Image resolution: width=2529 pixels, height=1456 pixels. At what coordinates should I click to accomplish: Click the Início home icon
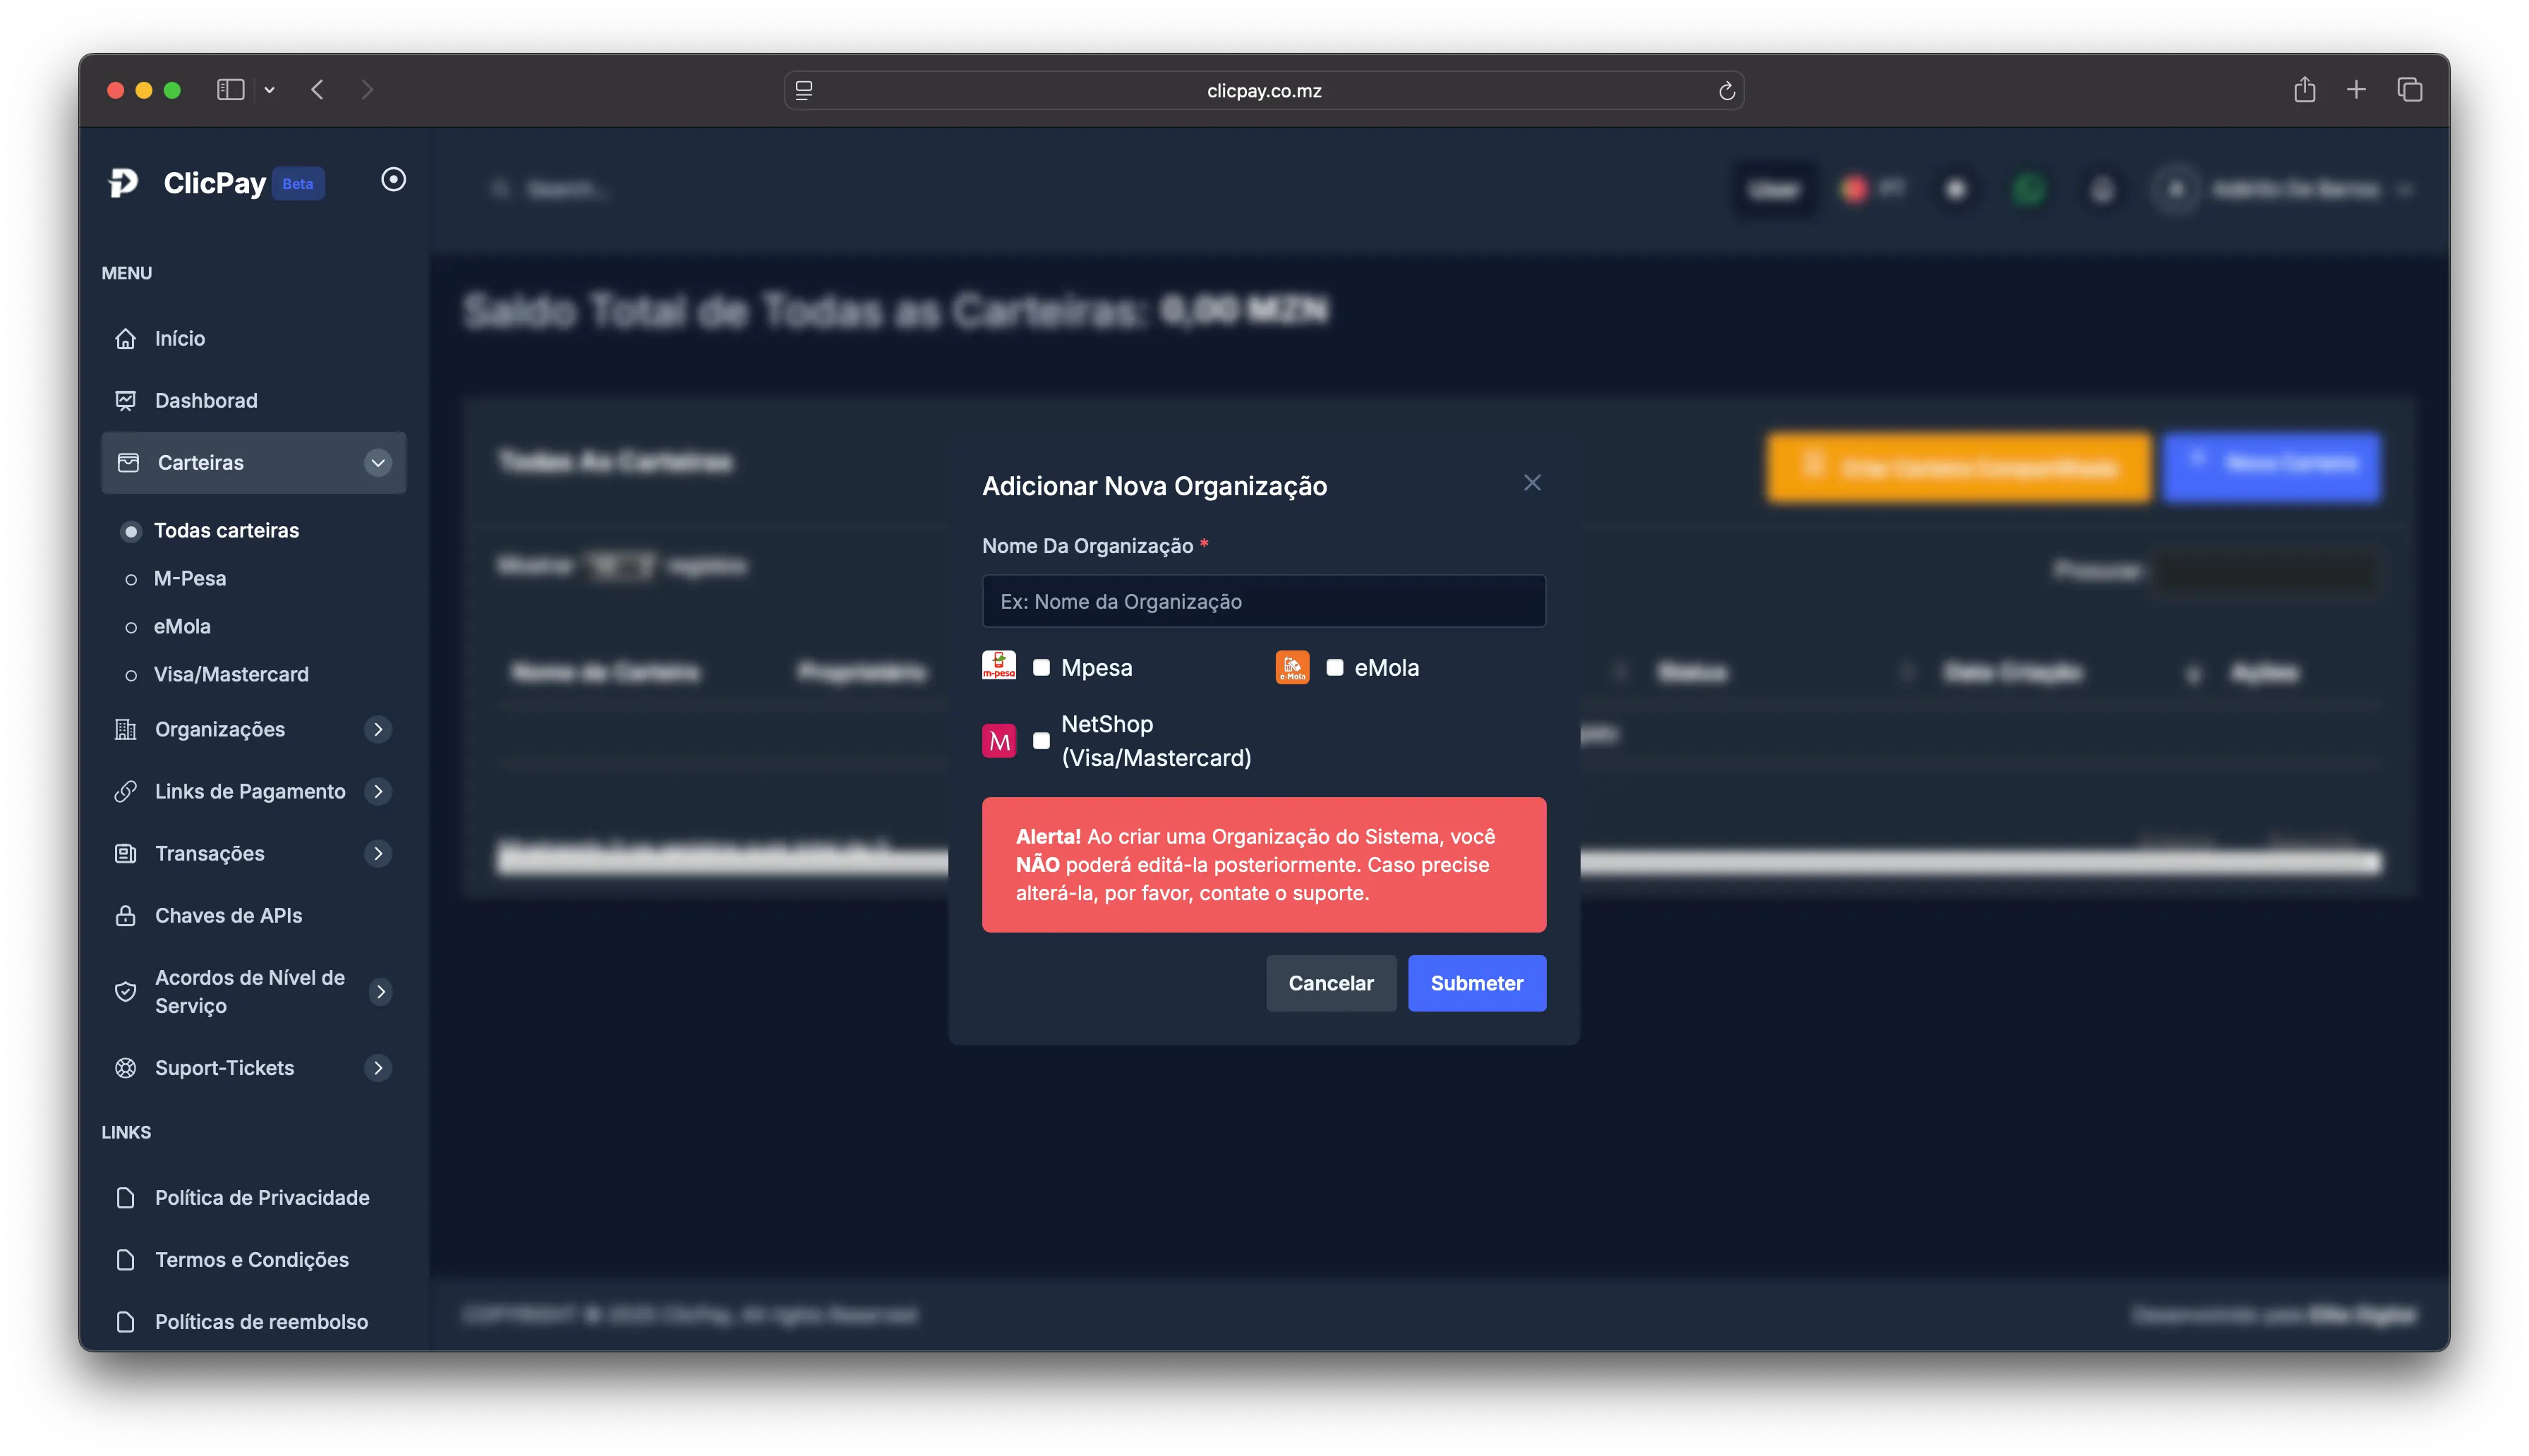(126, 339)
